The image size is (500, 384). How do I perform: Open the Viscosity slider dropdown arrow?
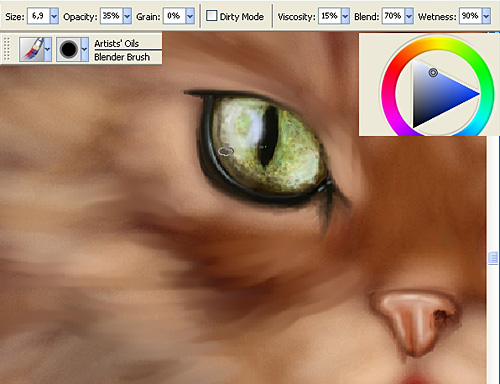[345, 16]
